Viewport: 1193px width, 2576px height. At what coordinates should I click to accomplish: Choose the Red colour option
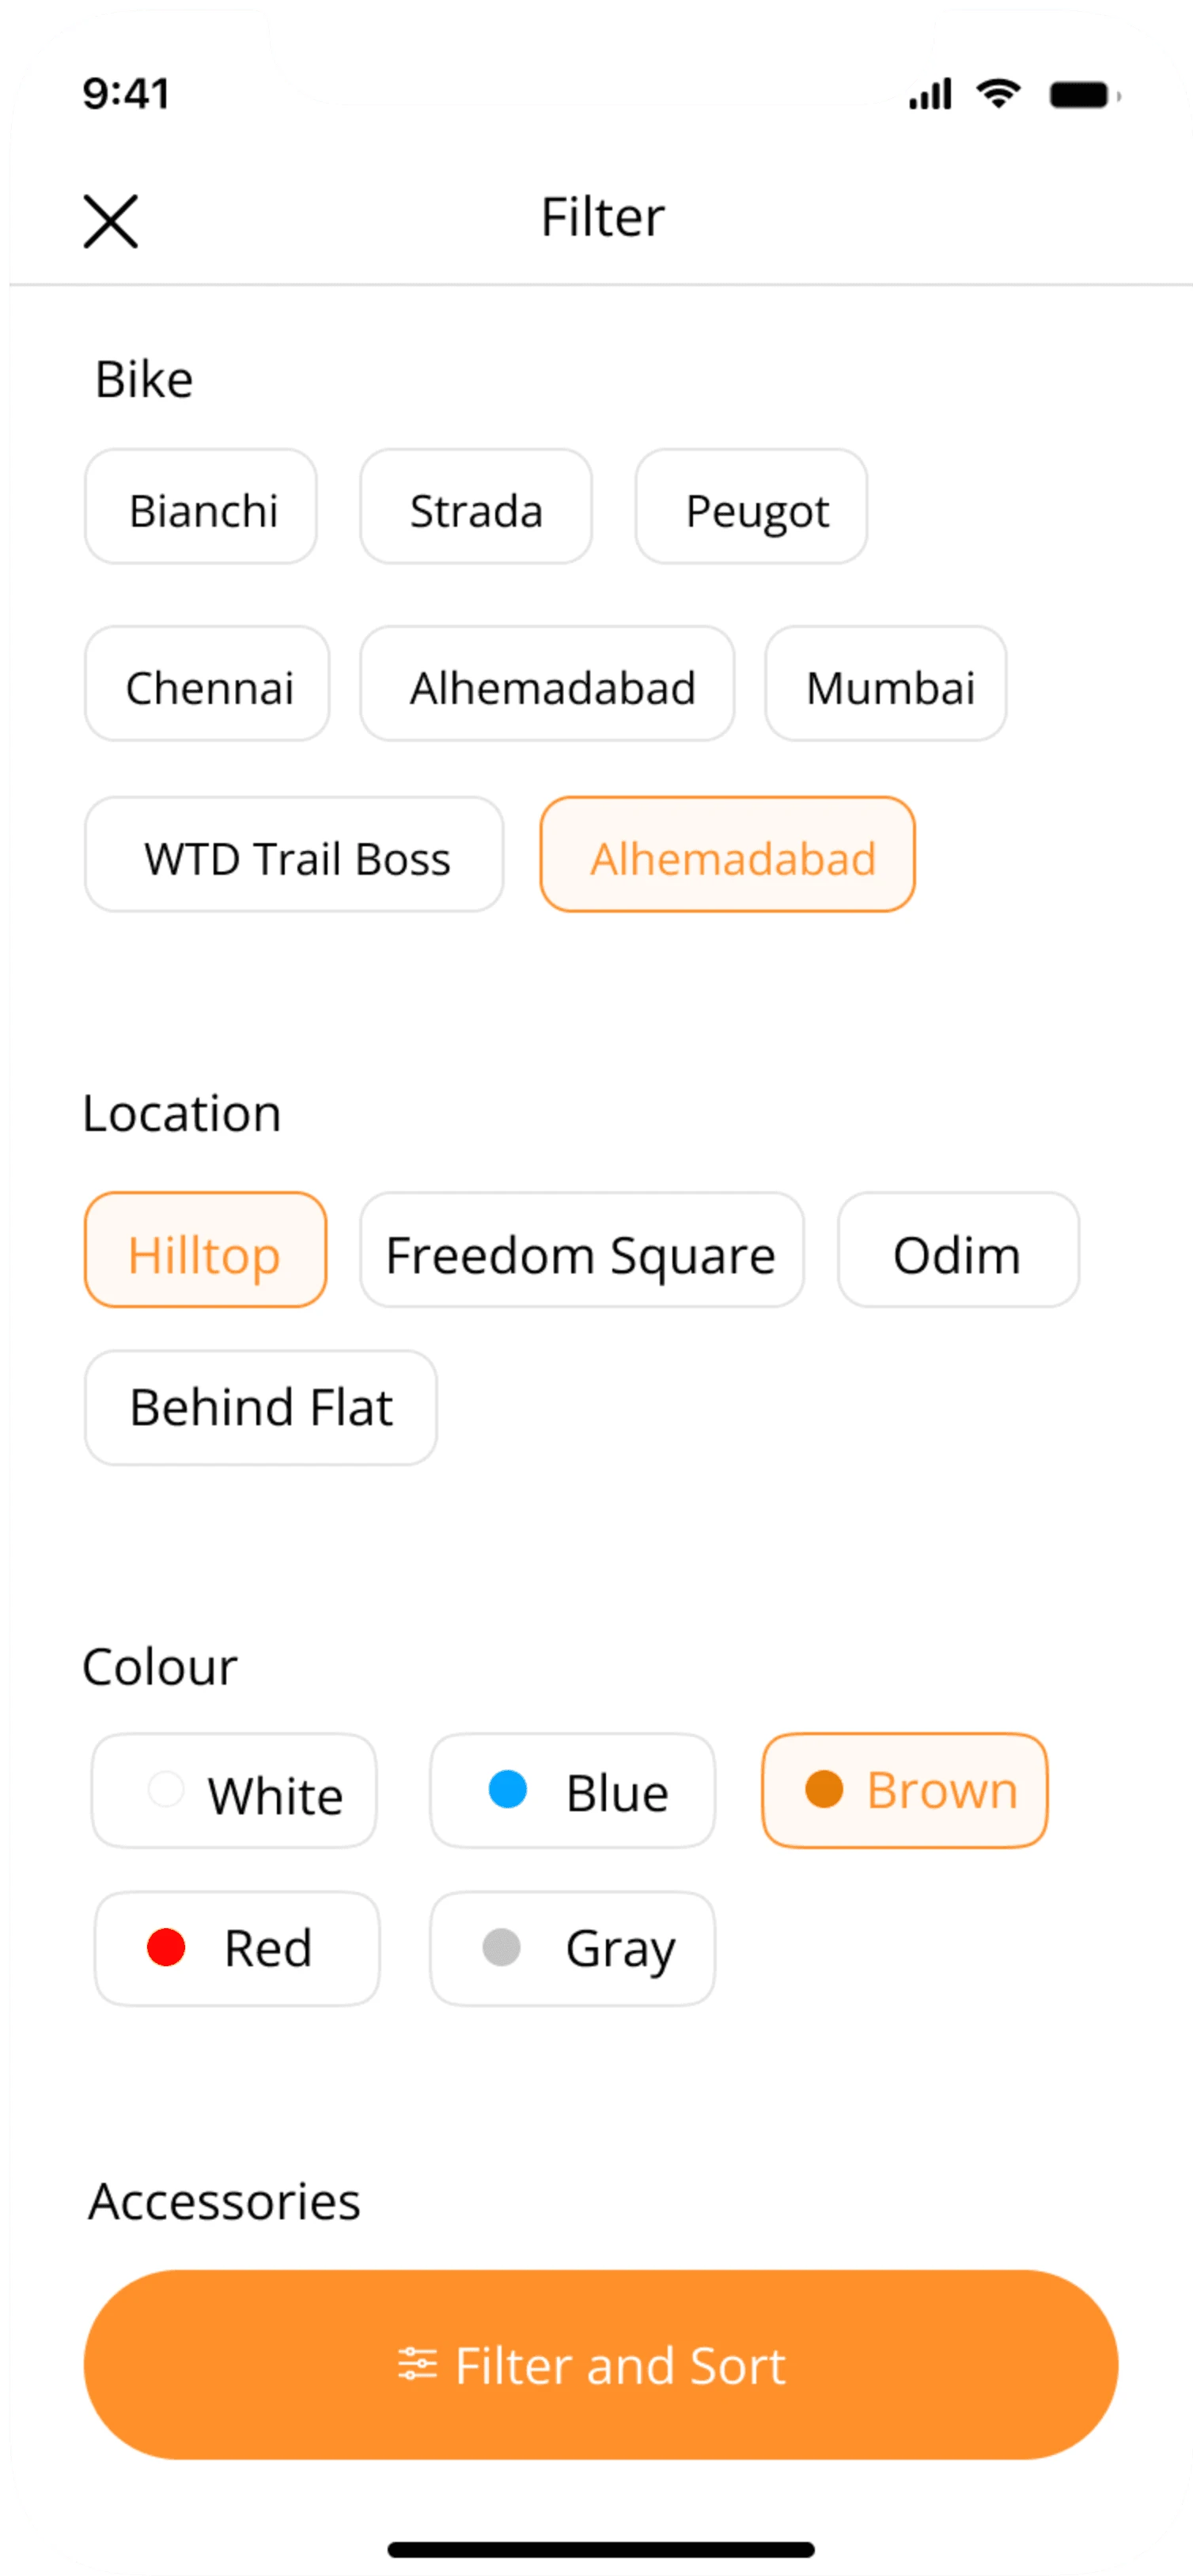tap(237, 1949)
